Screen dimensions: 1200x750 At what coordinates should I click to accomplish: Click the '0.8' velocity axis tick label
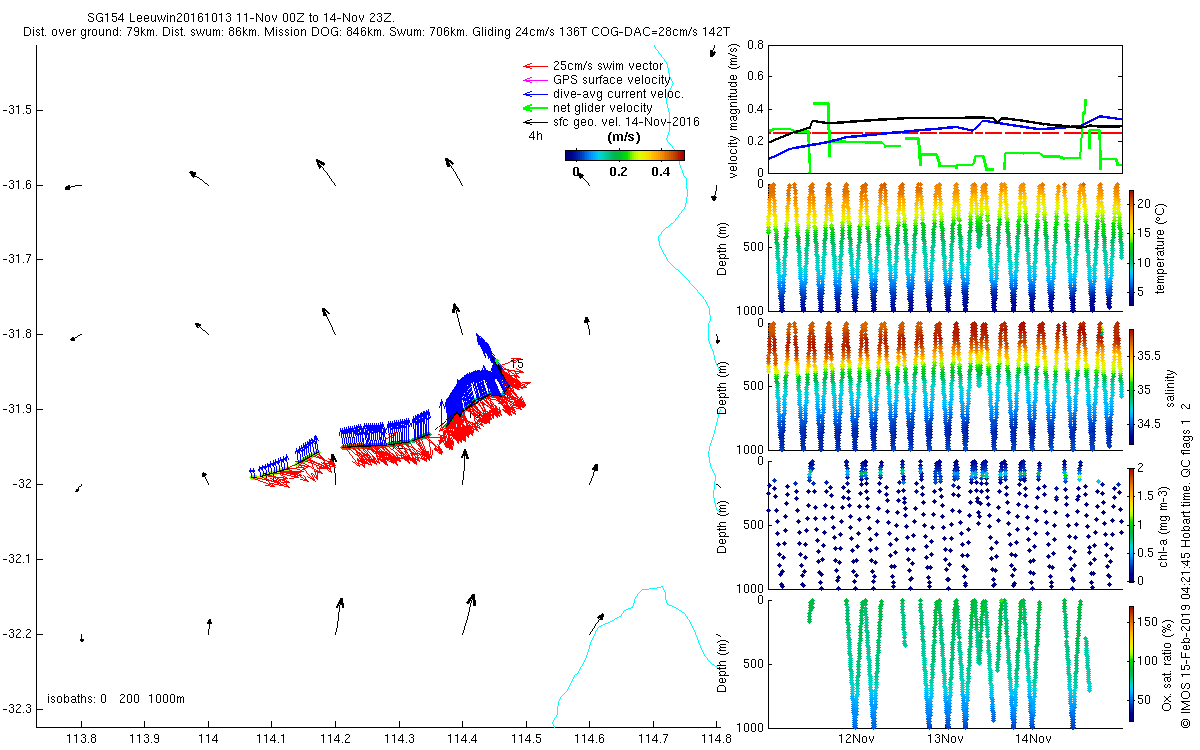[755, 45]
